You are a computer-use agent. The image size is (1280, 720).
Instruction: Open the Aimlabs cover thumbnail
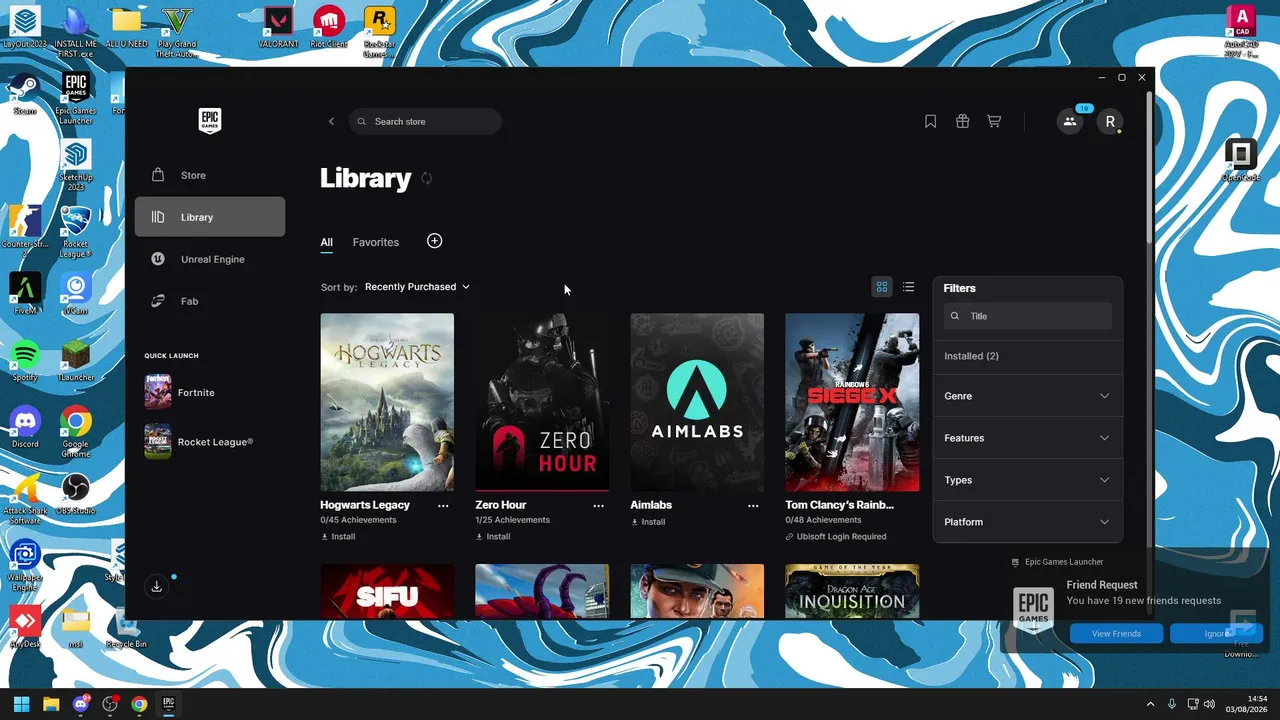point(697,402)
